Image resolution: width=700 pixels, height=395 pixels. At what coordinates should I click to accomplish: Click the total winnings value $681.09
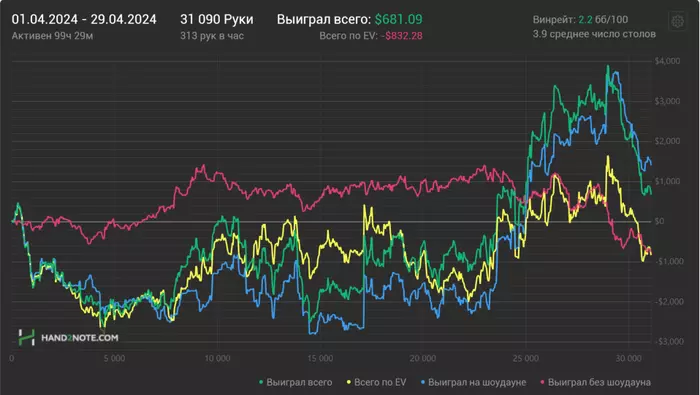point(398,19)
